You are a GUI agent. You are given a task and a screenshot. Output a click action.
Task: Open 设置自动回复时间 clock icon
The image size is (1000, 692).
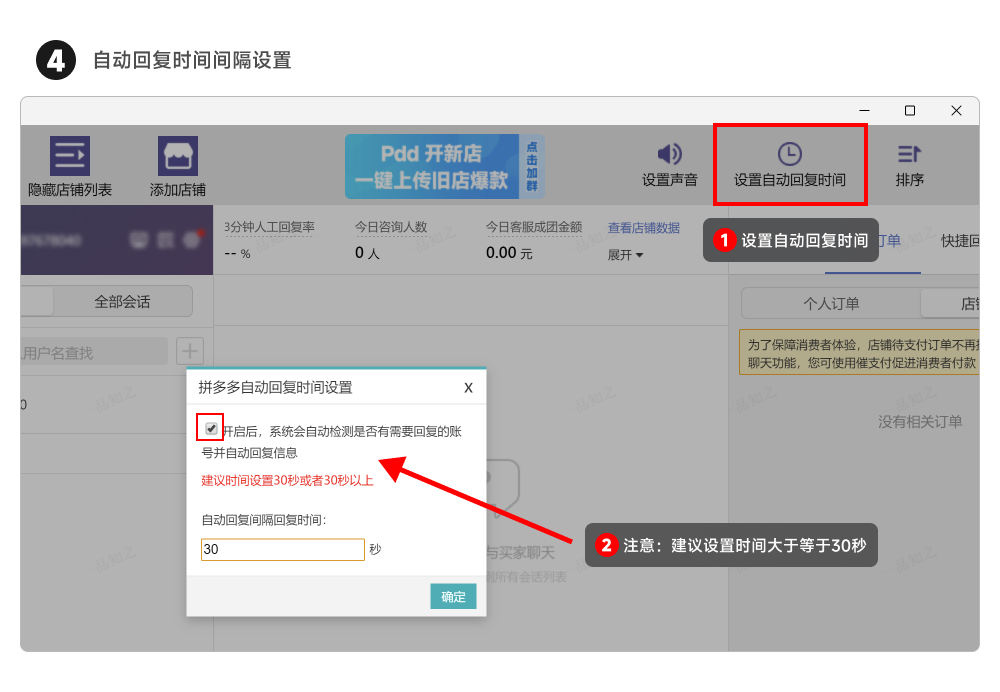pyautogui.click(x=789, y=154)
